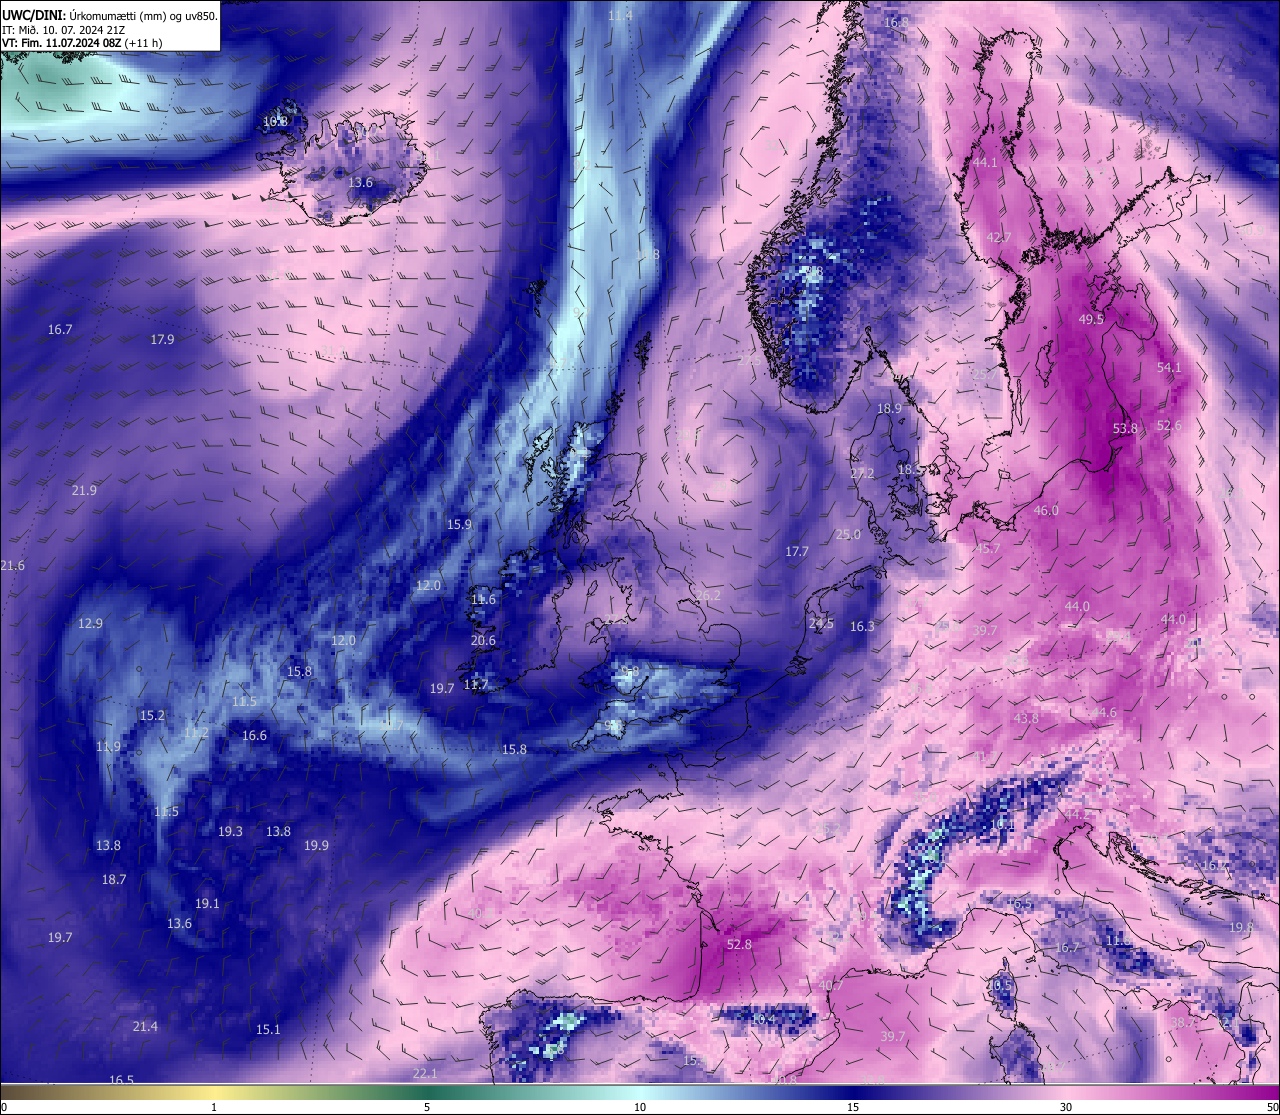Click the 15.2 value label
1280x1115 pixels.
(x=152, y=715)
